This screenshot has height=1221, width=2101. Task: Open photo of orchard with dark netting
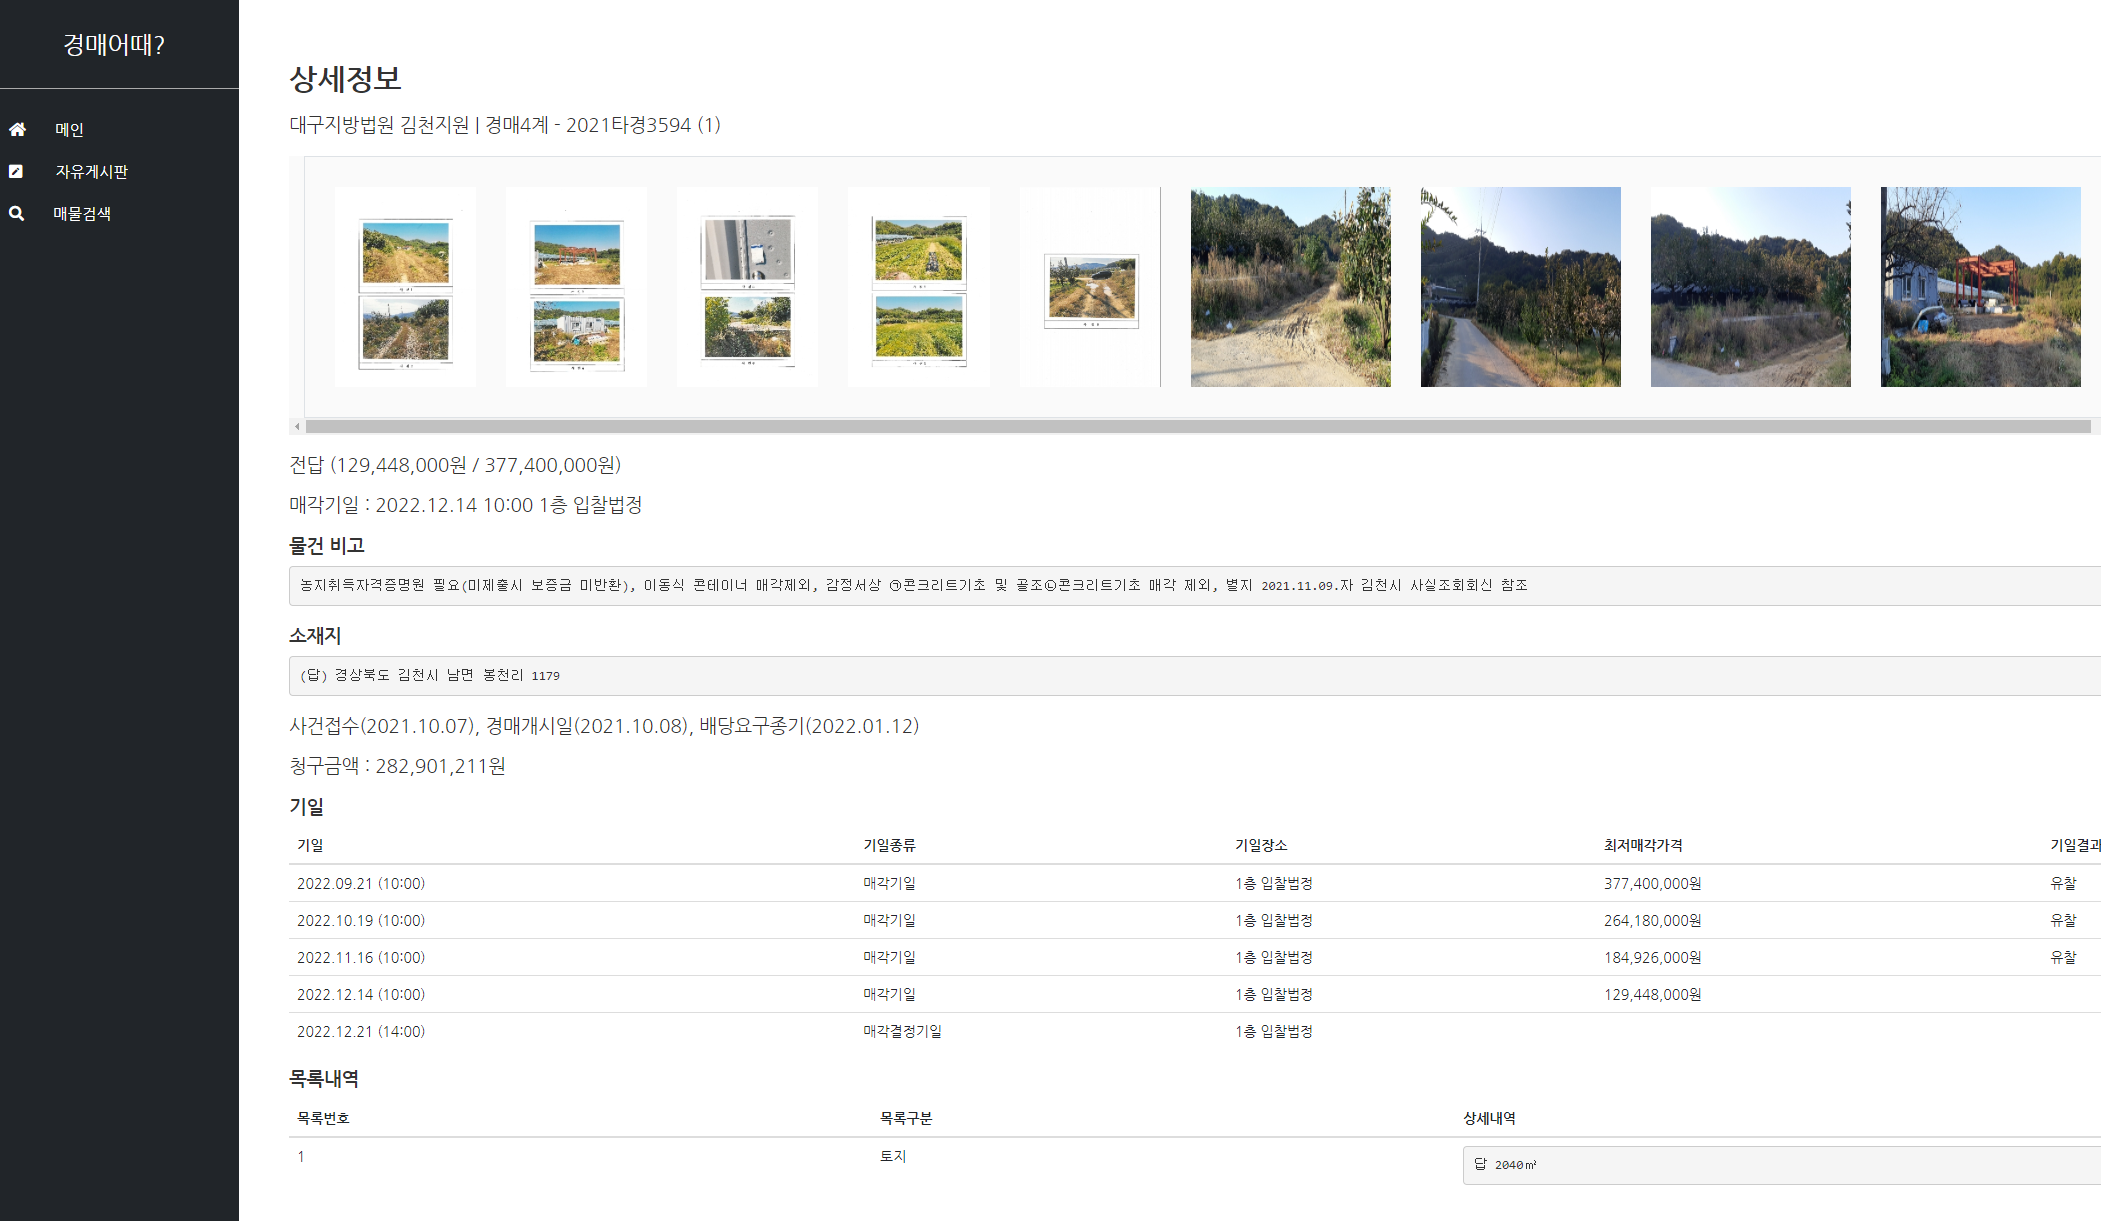(1751, 287)
